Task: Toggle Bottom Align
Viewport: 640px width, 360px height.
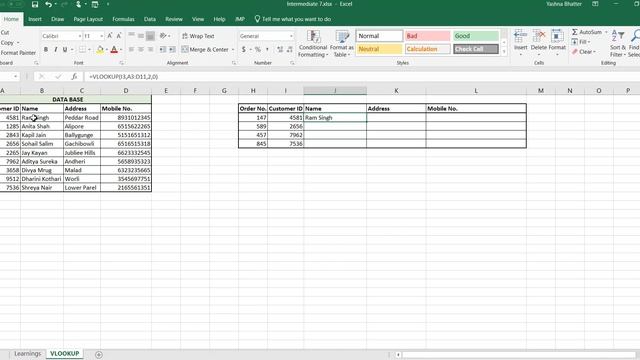Action: (x=150, y=36)
